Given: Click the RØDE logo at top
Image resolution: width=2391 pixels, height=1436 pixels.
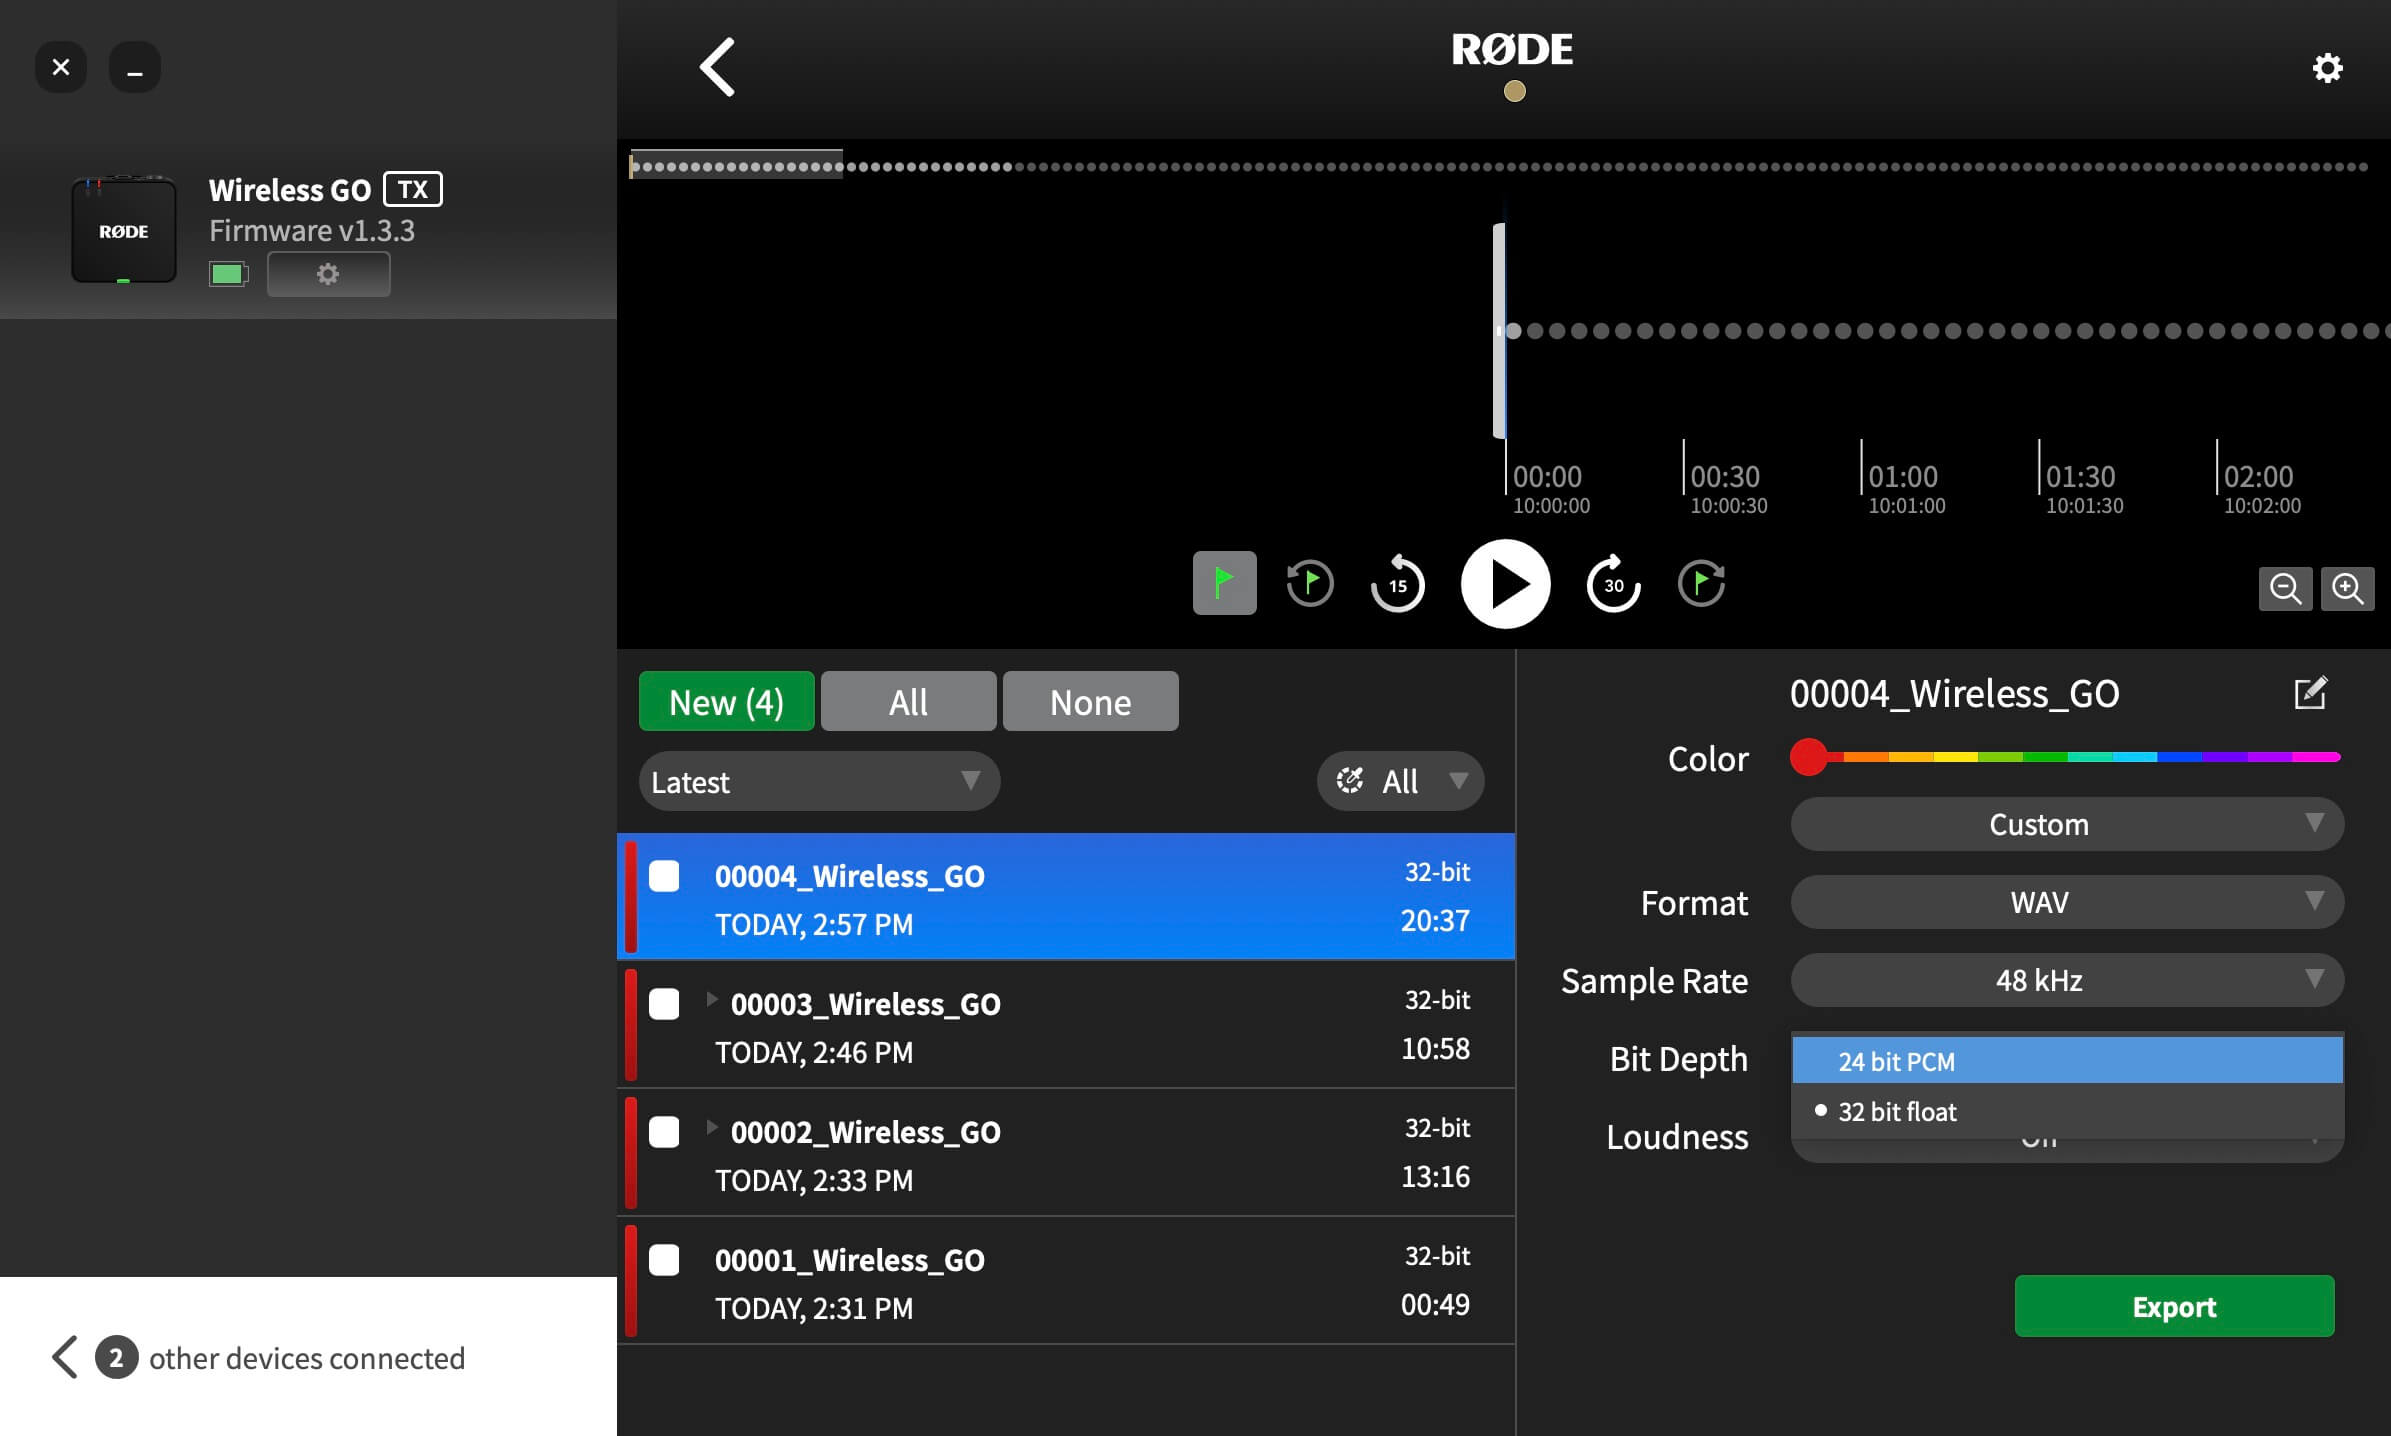Looking at the screenshot, I should (1512, 49).
